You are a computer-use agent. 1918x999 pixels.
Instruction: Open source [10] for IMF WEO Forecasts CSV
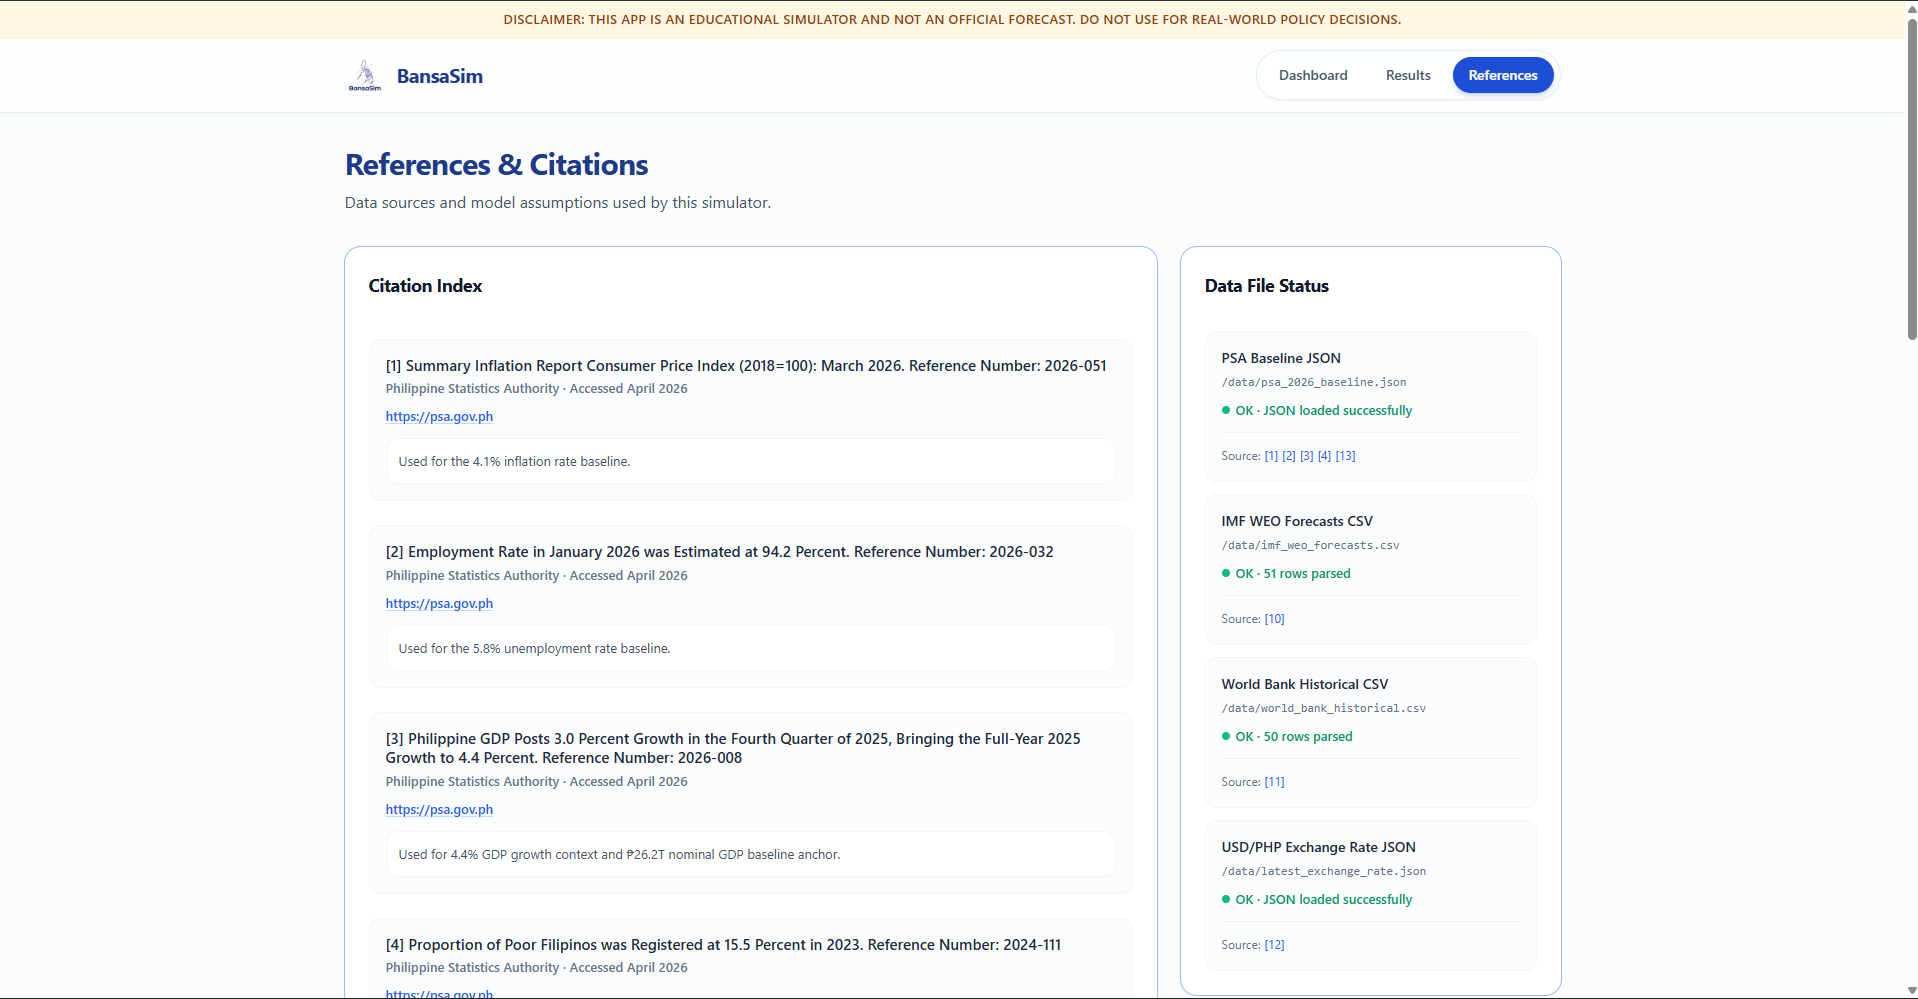click(x=1275, y=619)
